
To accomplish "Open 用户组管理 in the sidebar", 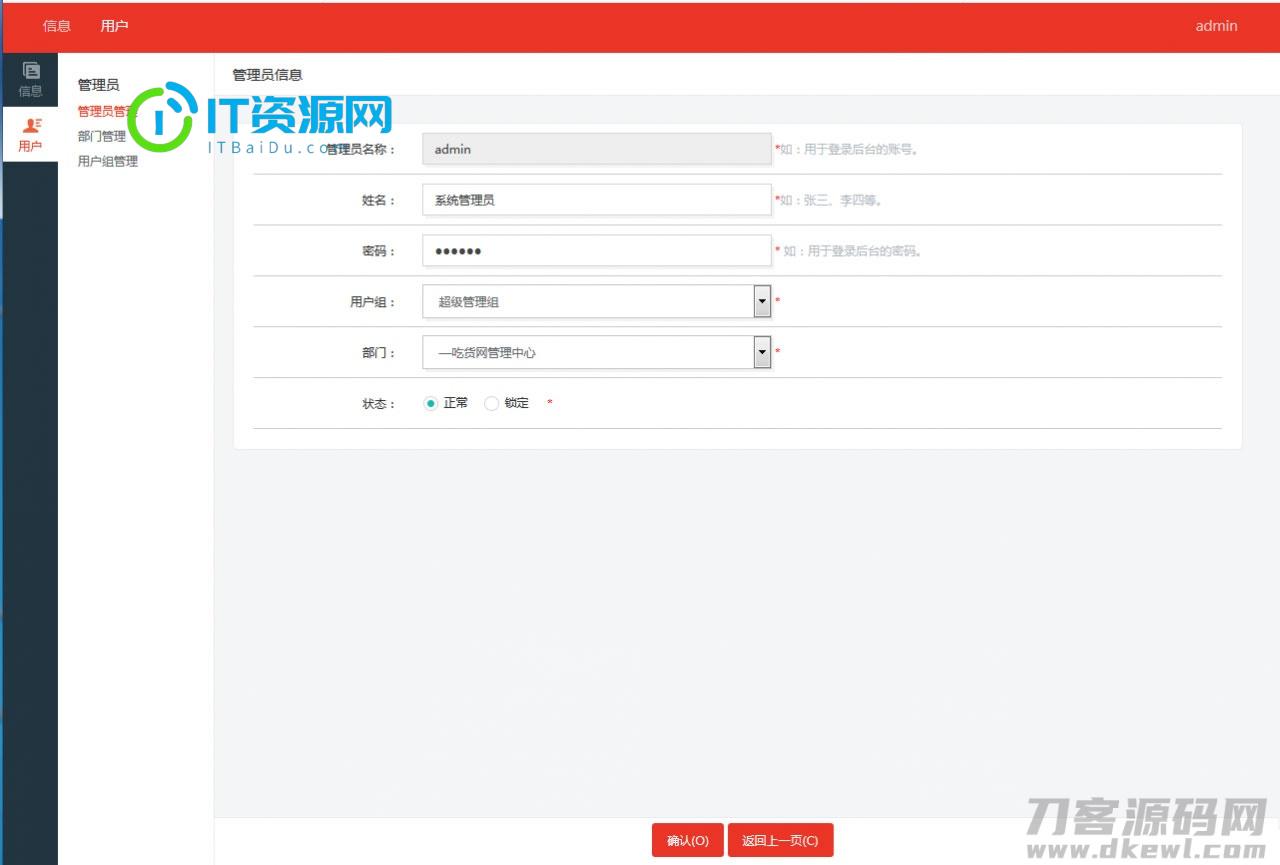I will tap(108, 161).
